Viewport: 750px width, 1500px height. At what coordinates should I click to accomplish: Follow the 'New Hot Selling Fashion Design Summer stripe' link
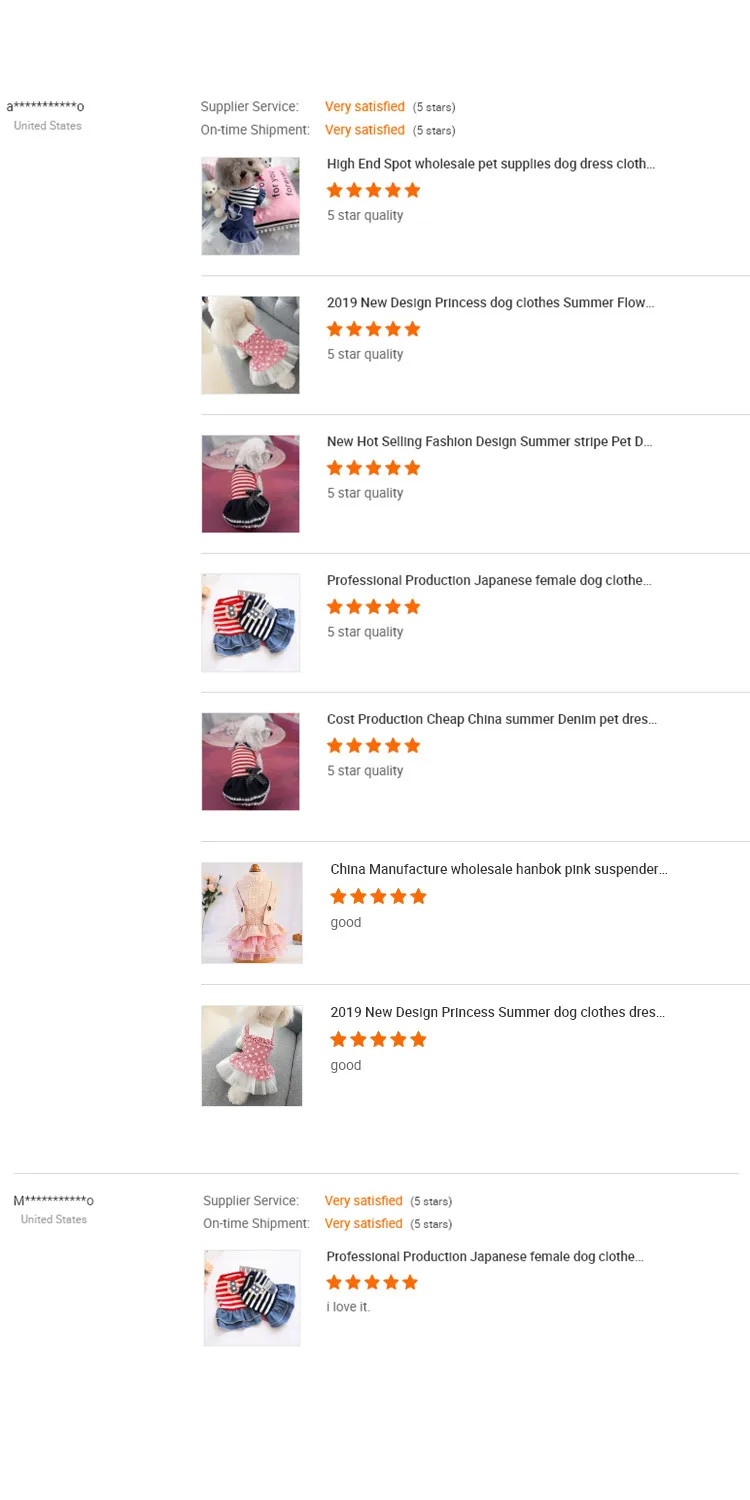[x=490, y=442]
